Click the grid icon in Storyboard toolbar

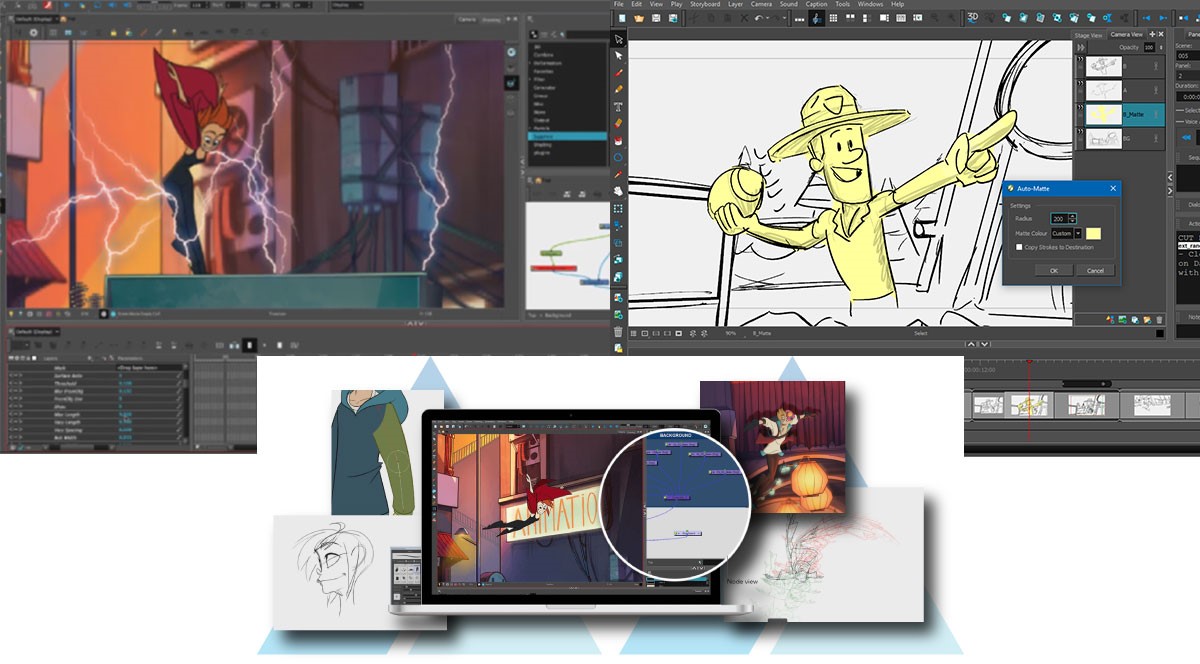tap(833, 18)
